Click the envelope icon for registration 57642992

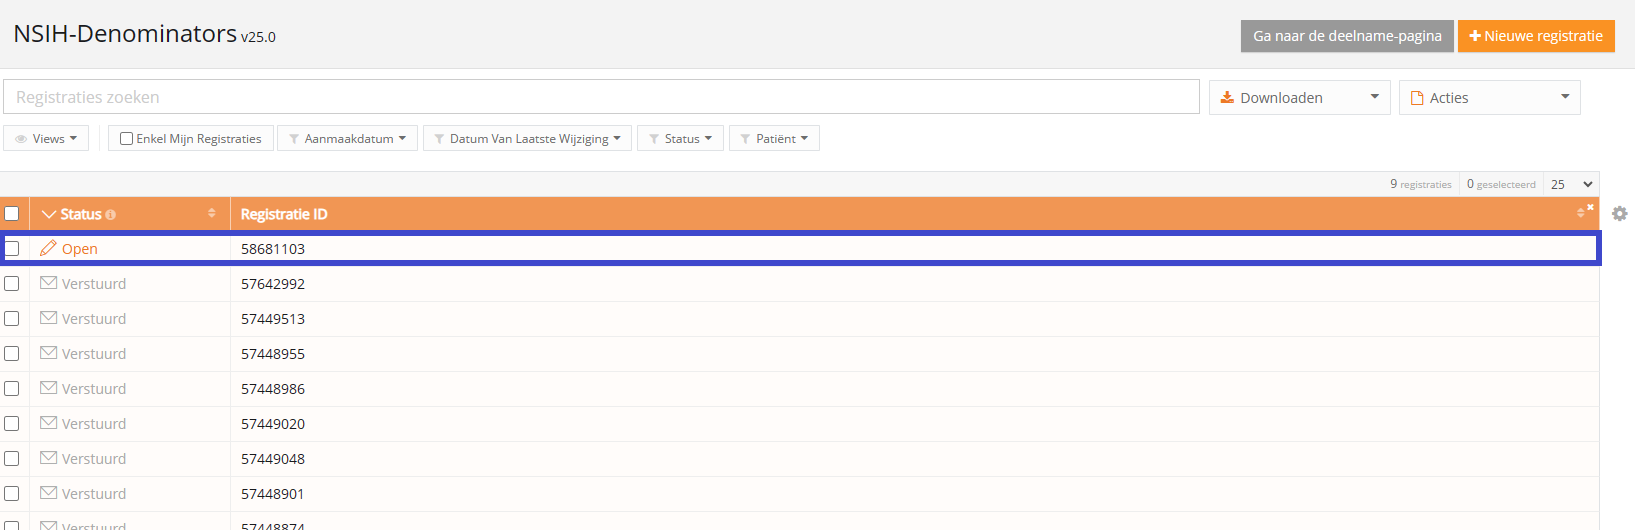[48, 283]
